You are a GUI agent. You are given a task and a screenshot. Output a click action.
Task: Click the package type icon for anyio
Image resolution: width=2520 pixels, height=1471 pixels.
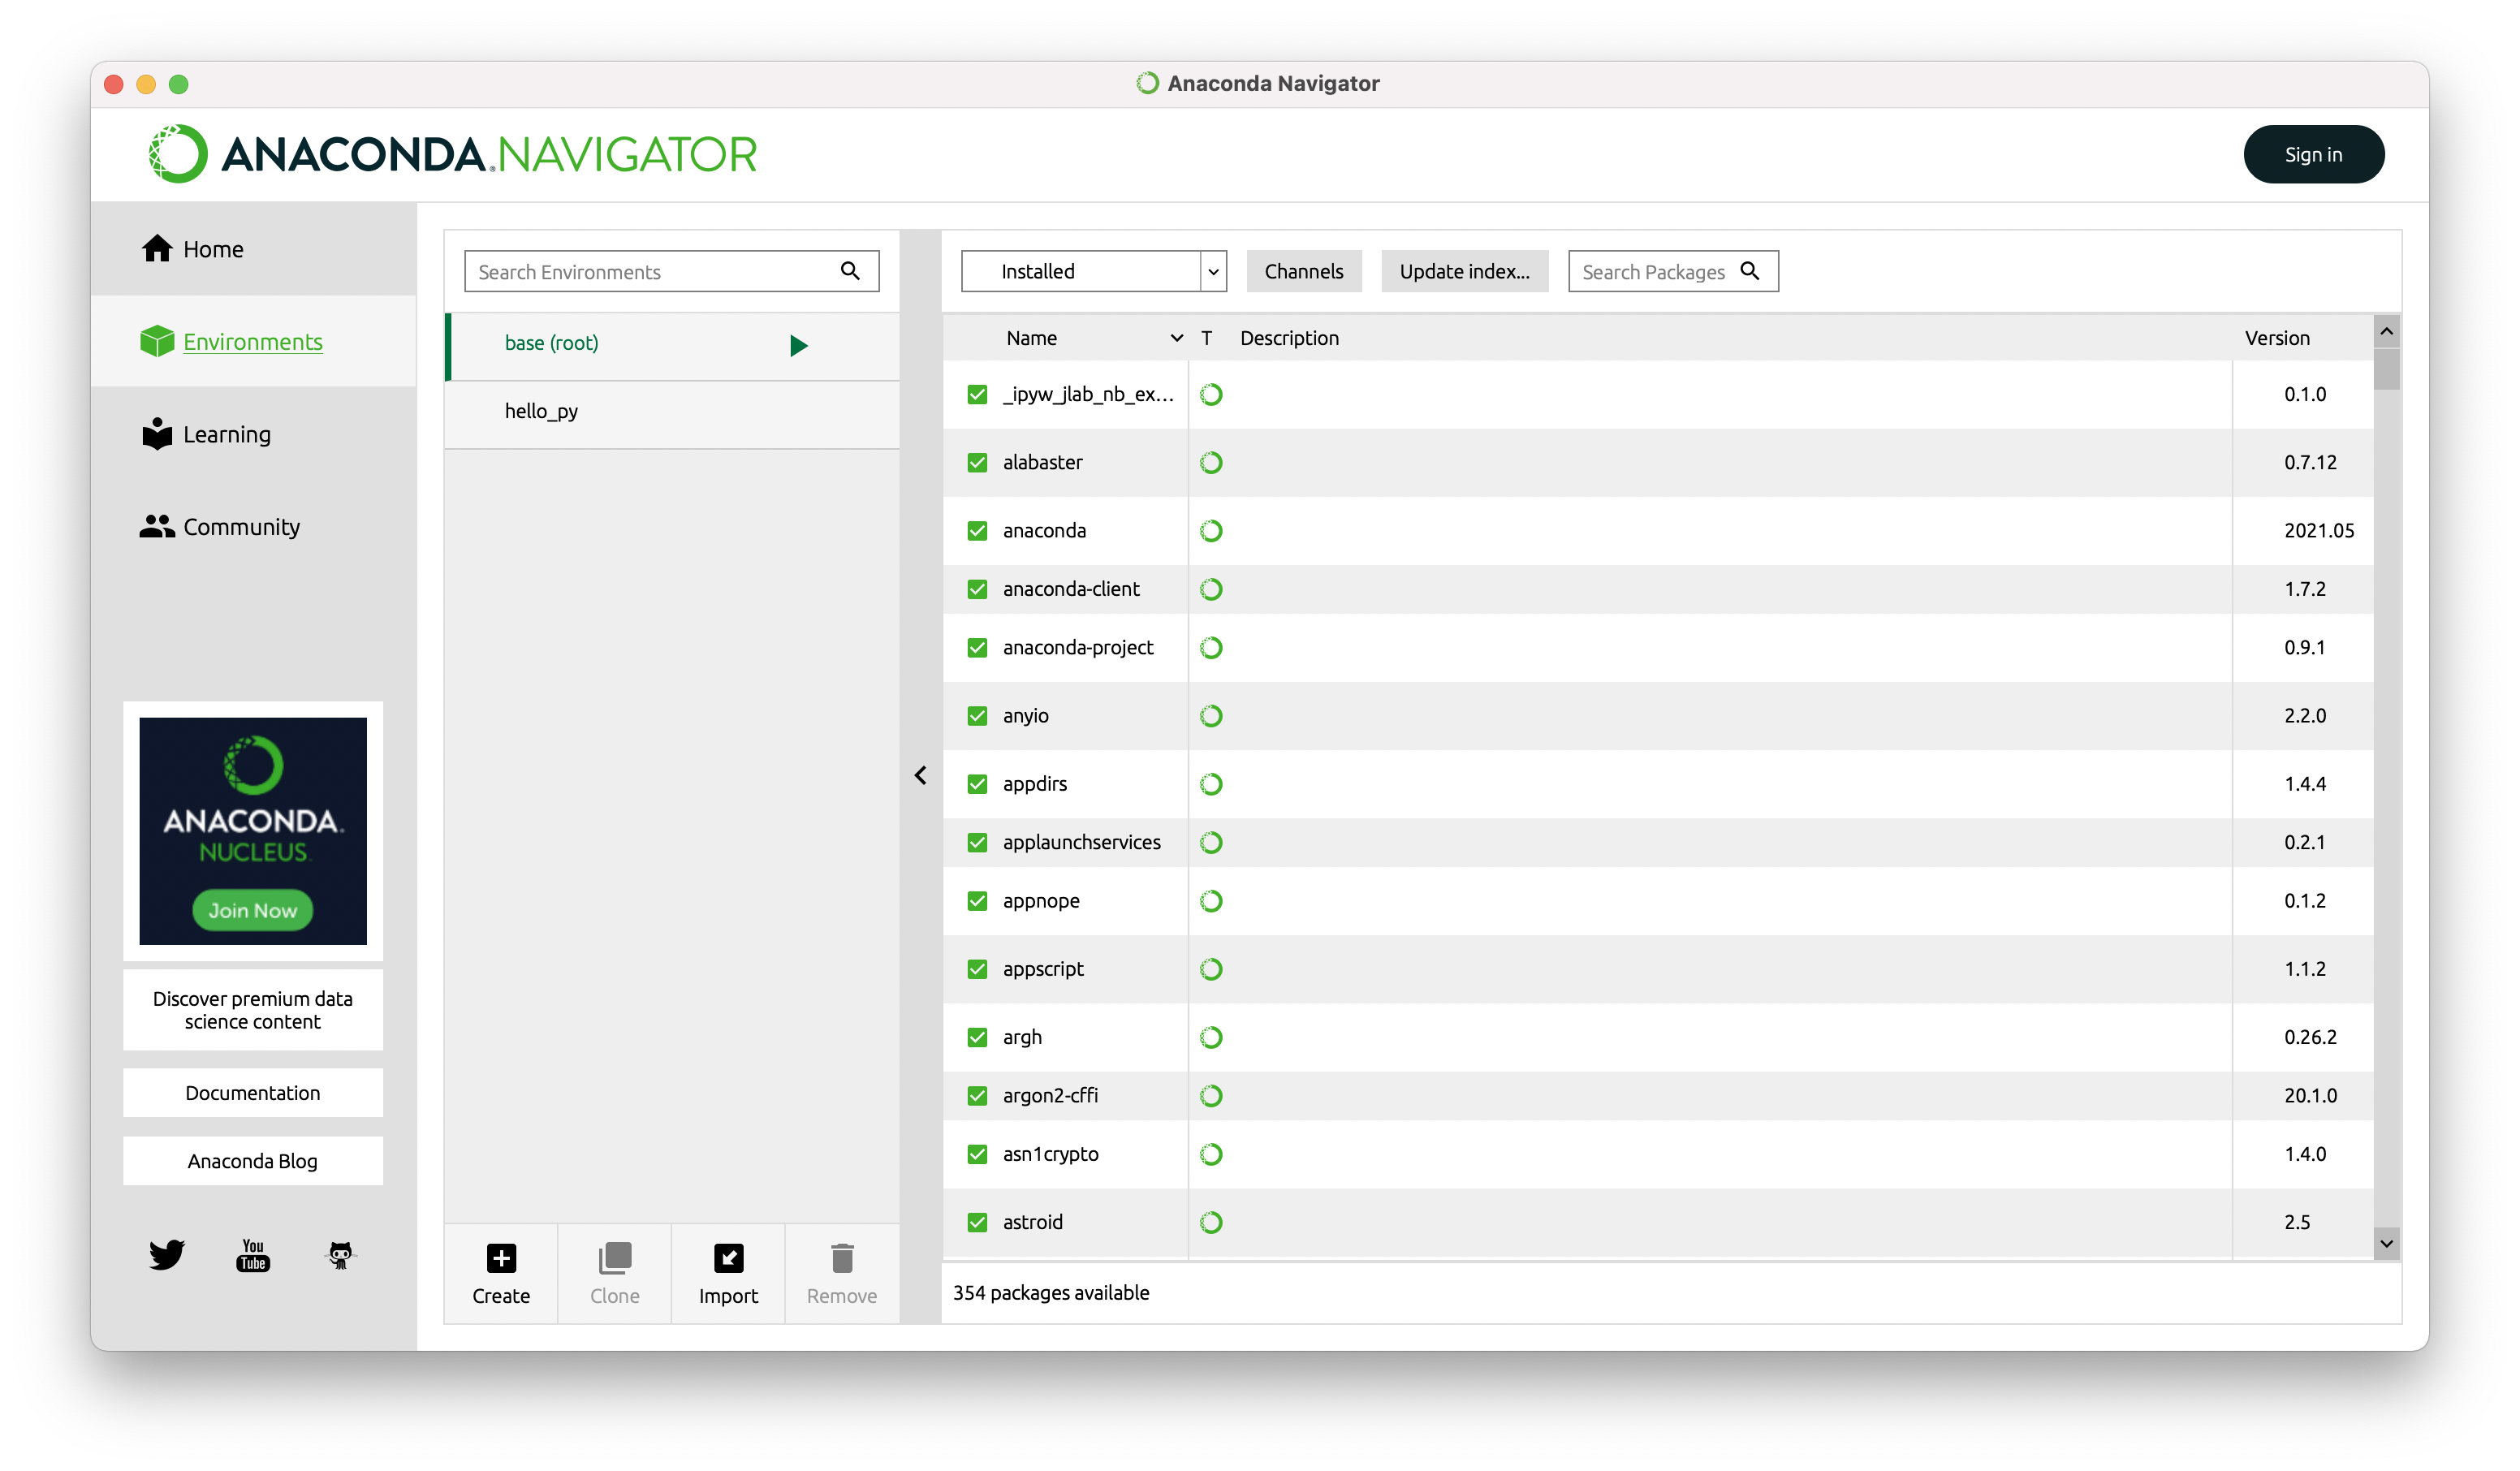(x=1211, y=716)
